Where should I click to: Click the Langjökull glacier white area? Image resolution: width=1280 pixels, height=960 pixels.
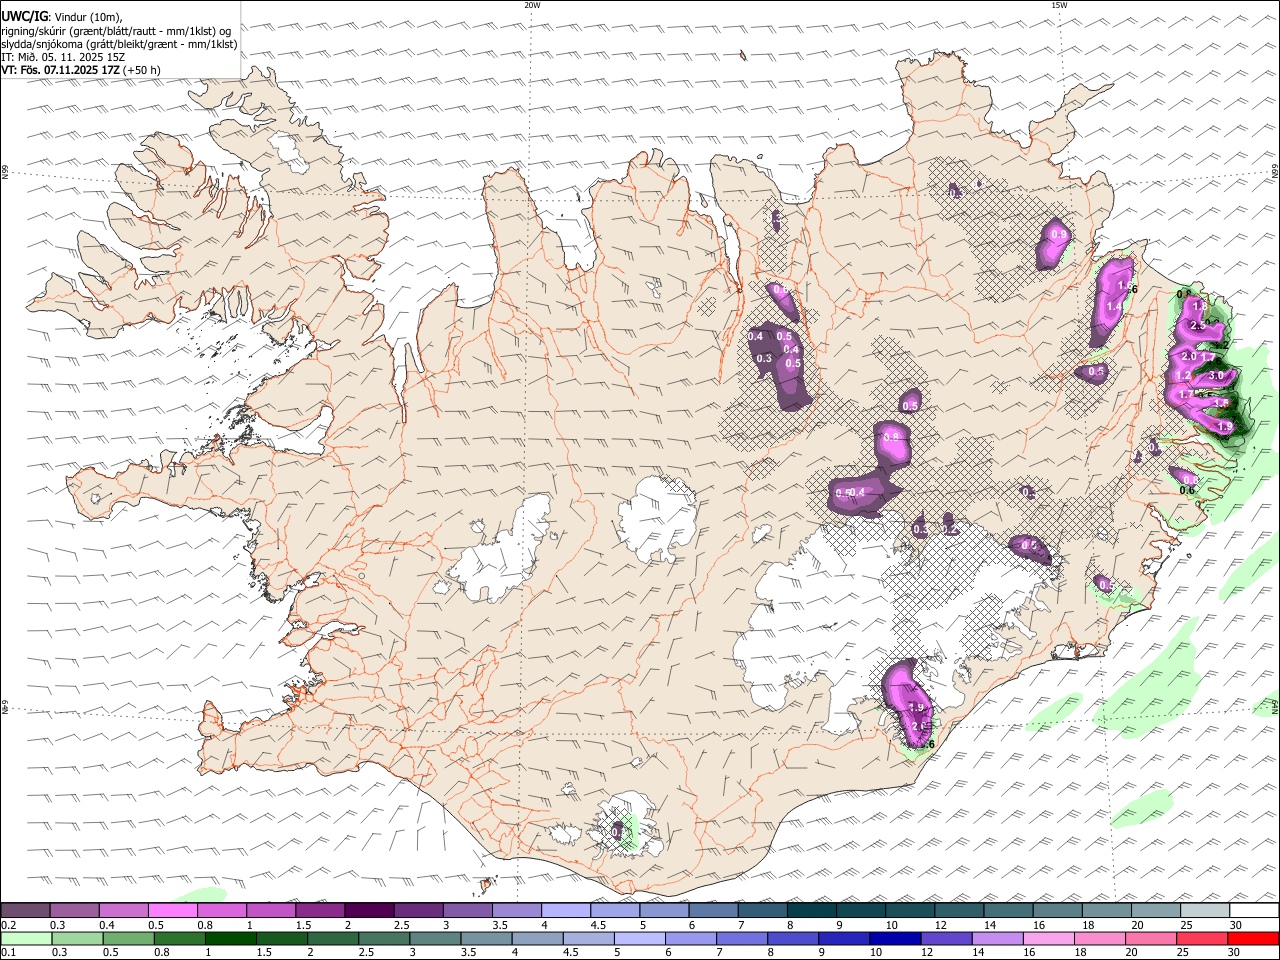pyautogui.click(x=498, y=551)
